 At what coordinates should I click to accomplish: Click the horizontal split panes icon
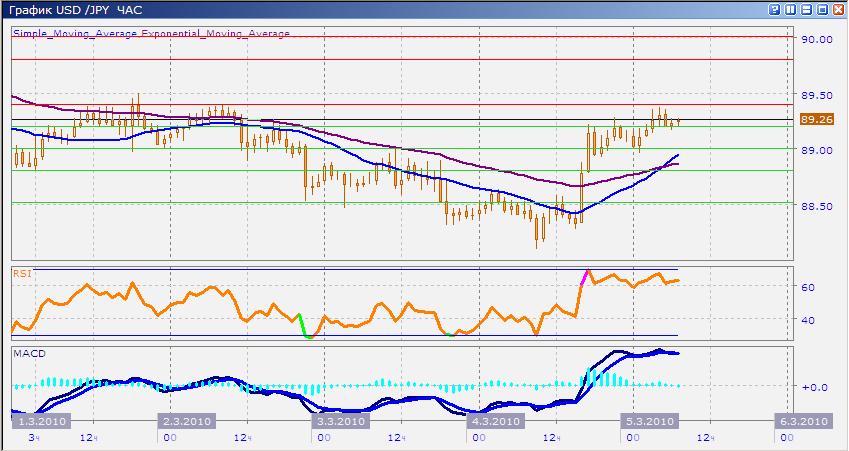[x=807, y=9]
